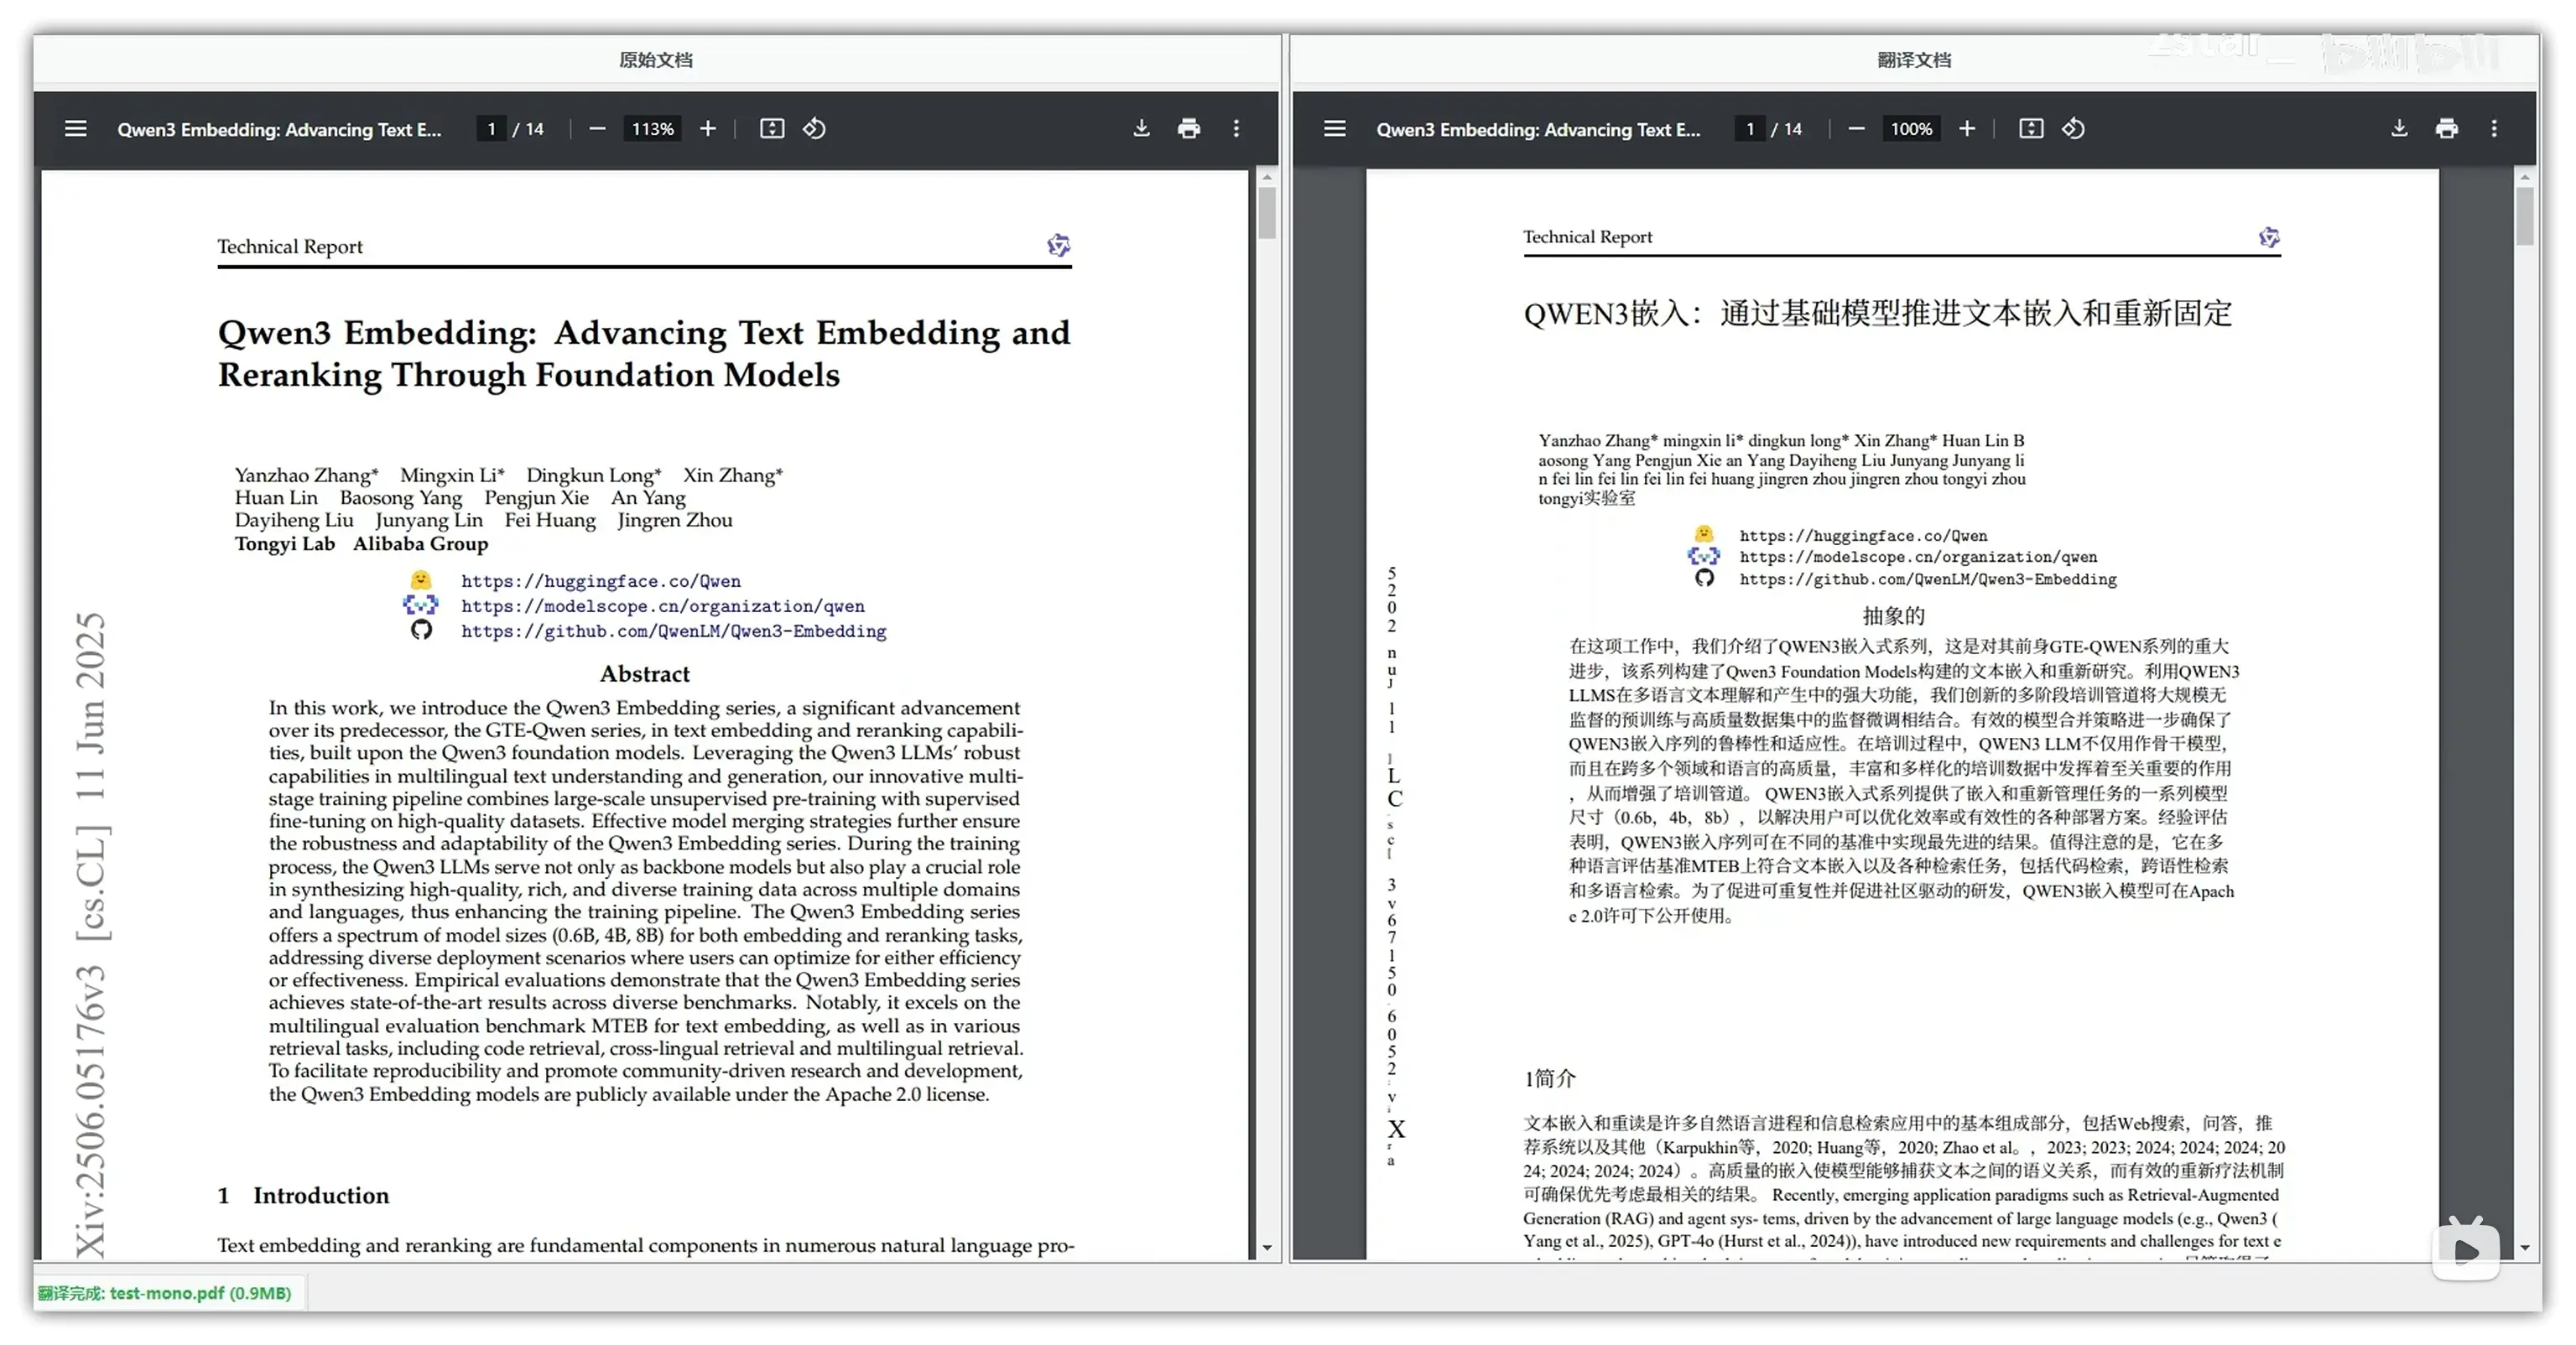
Task: Click down arrow of translated document scrollbar
Action: 2525,1247
